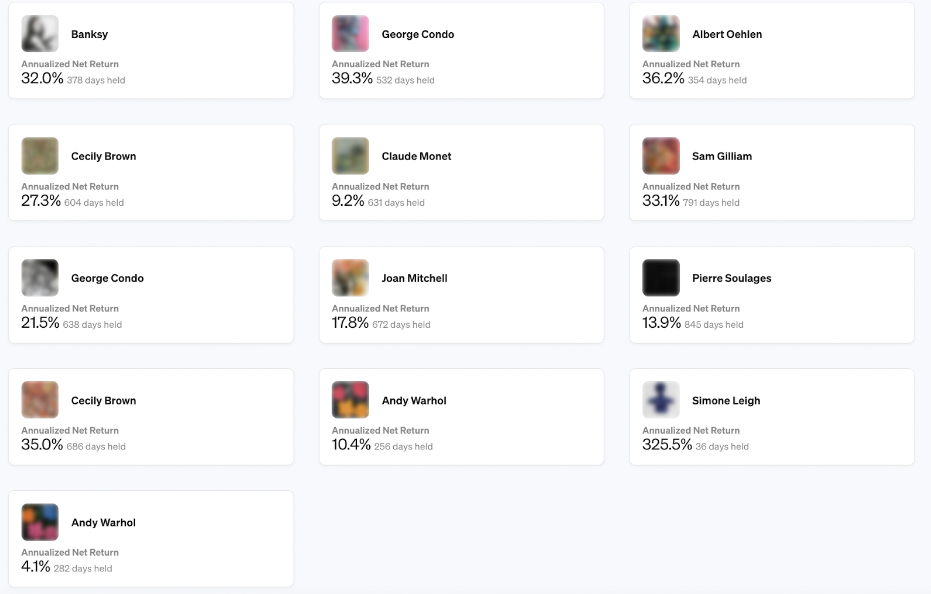Open the Cecily Brown 35.0% return card
The height and width of the screenshot is (594, 931).
(x=151, y=416)
